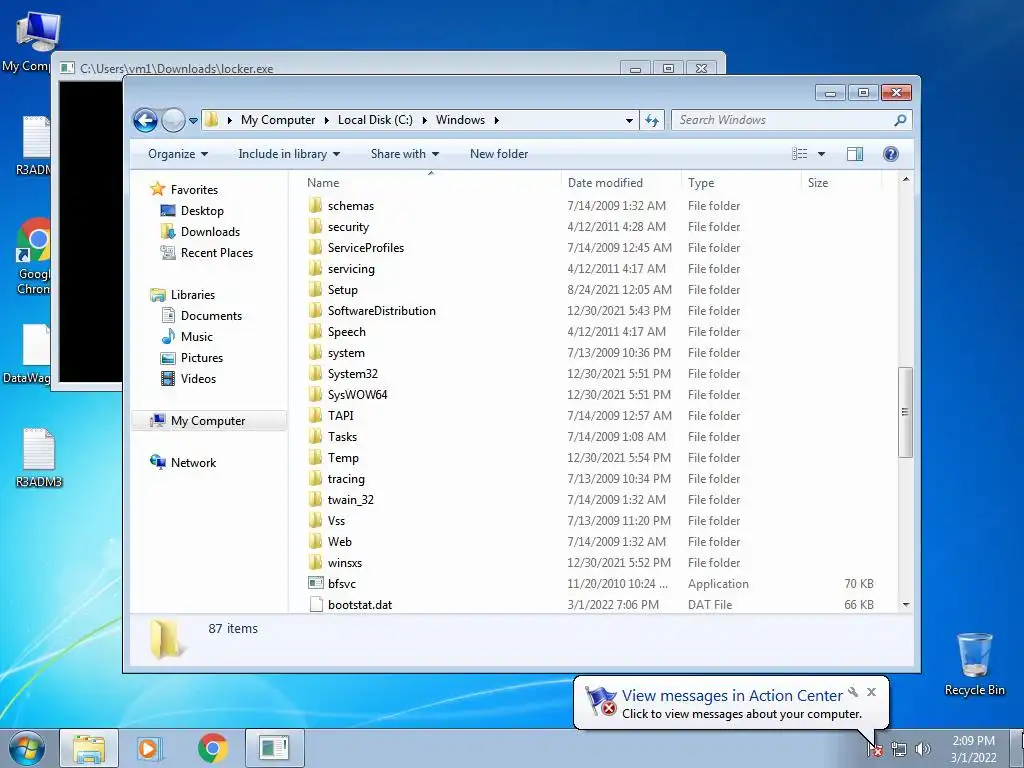Screen dimensions: 1024x768
Task: Open the Videos library
Action: coord(198,379)
